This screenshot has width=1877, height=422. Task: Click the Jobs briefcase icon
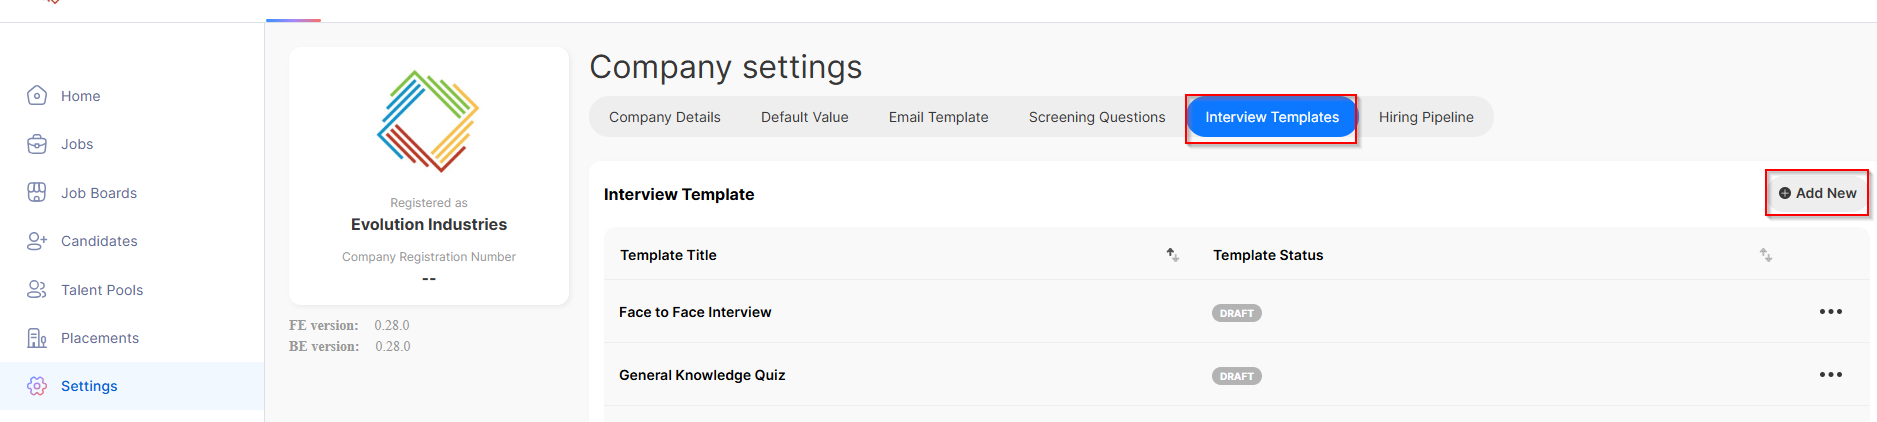click(37, 144)
